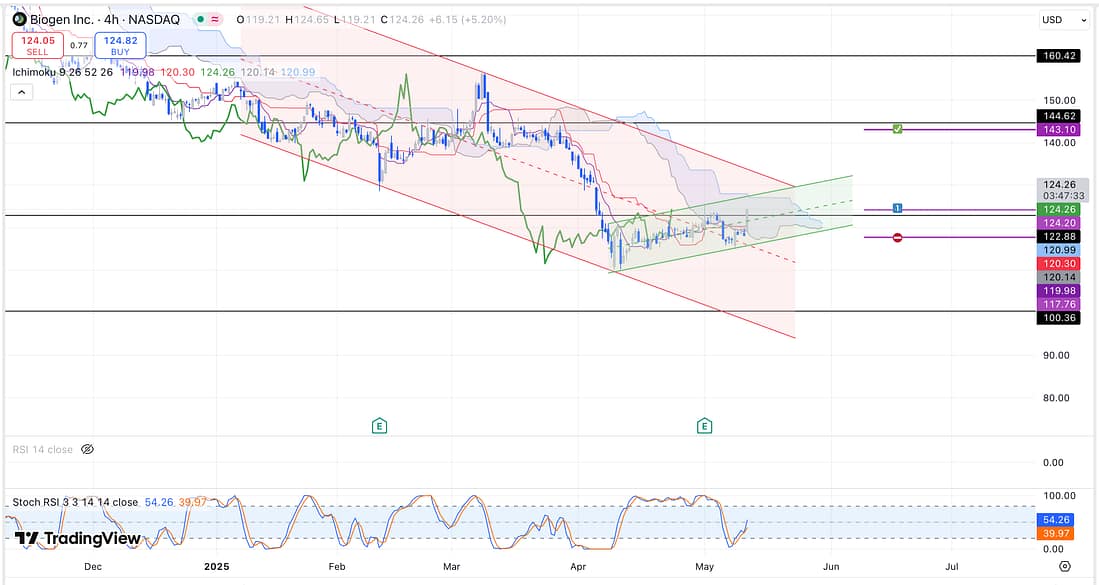Collapse the indicator legend with the chevron

pos(21,92)
